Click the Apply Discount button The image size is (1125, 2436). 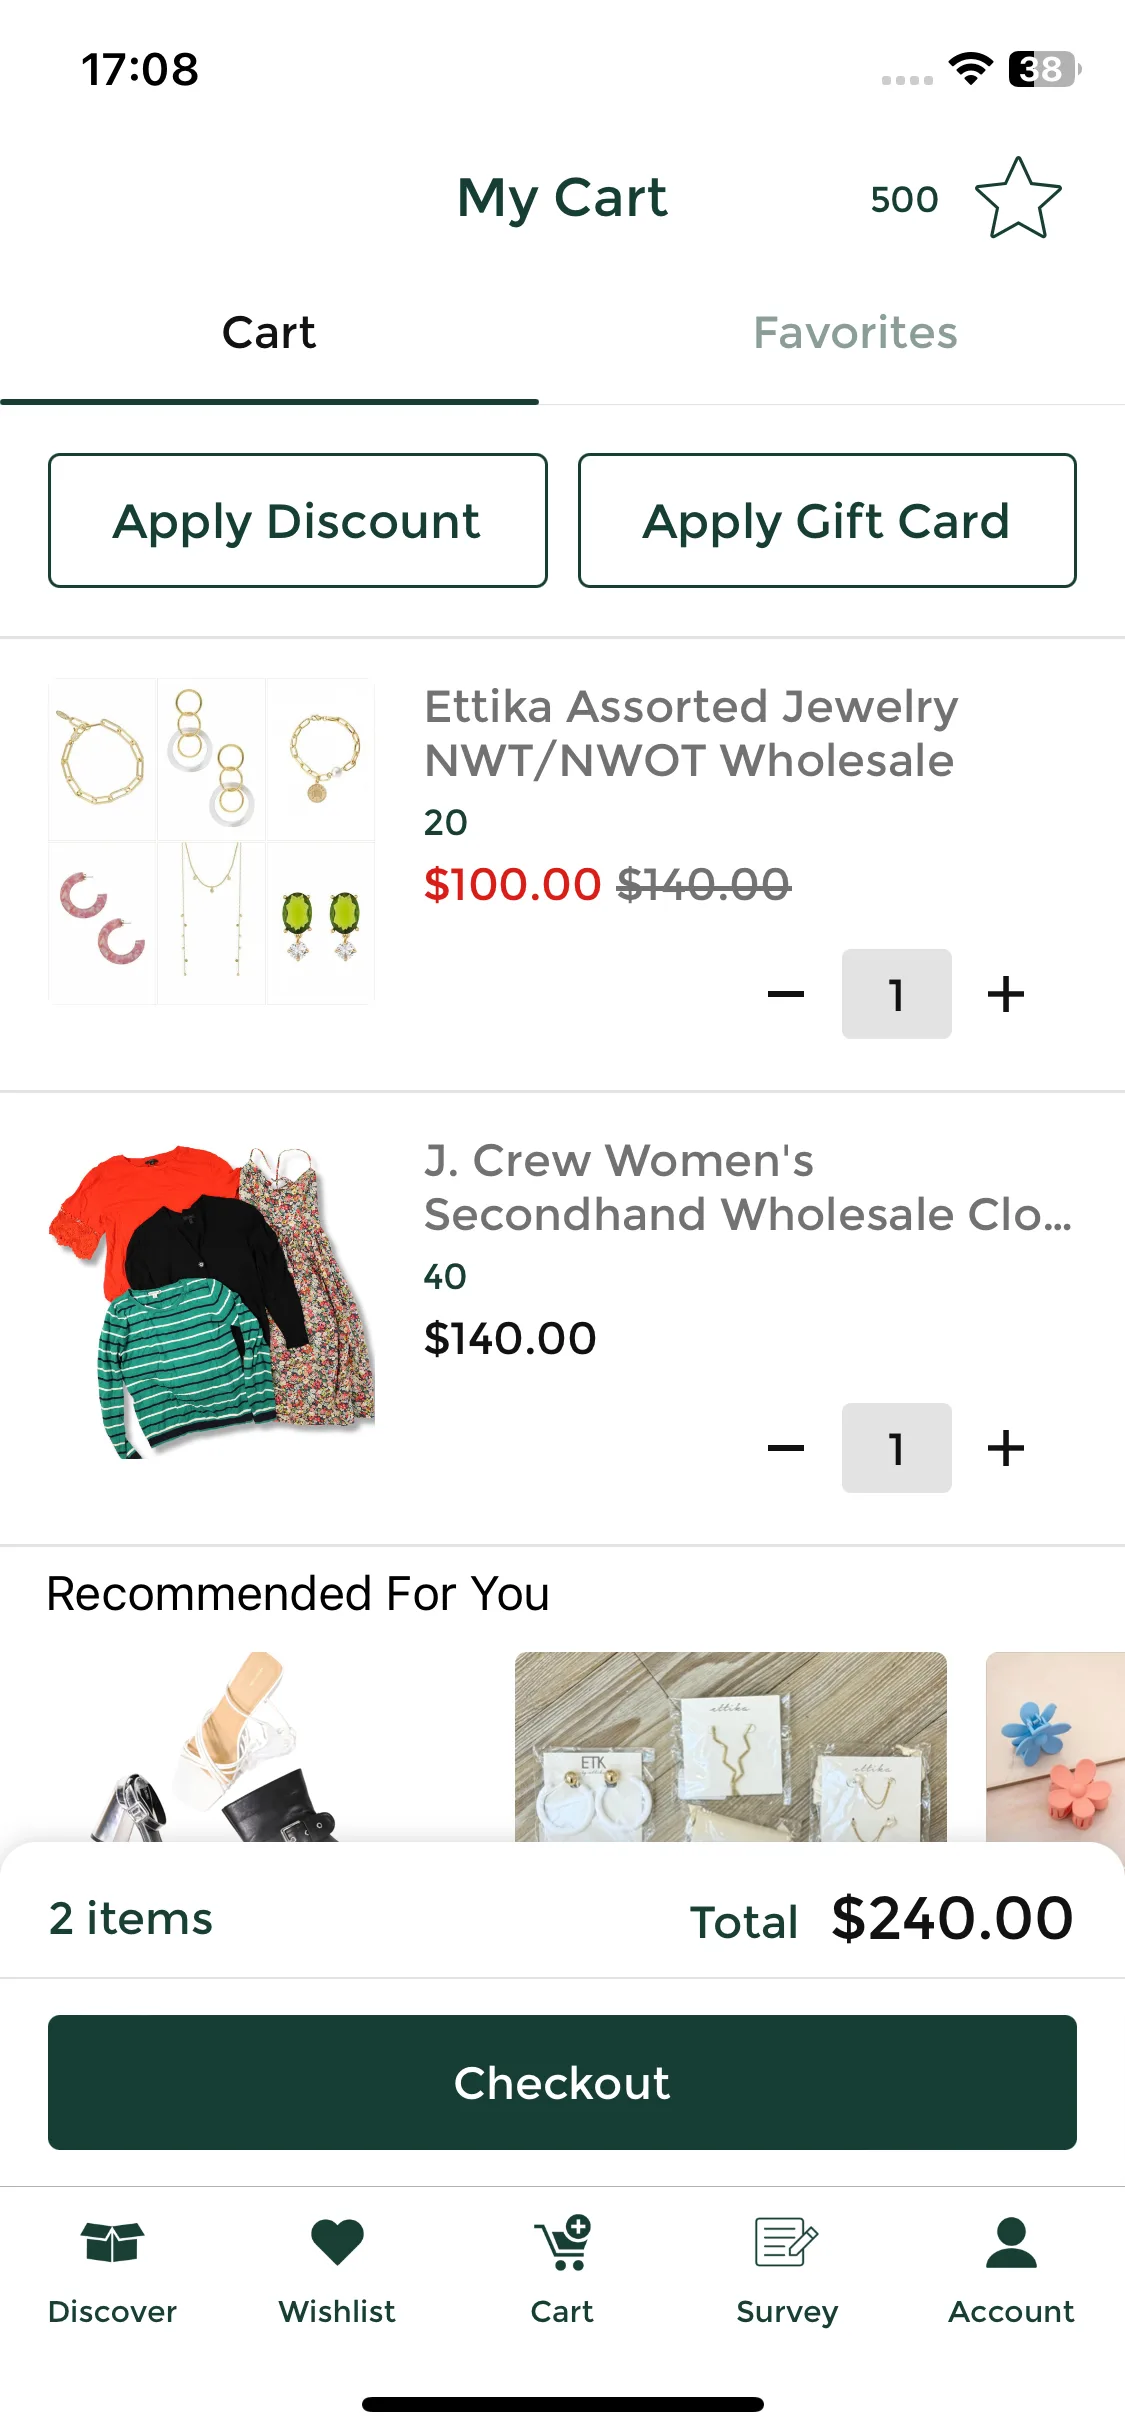pyautogui.click(x=298, y=520)
